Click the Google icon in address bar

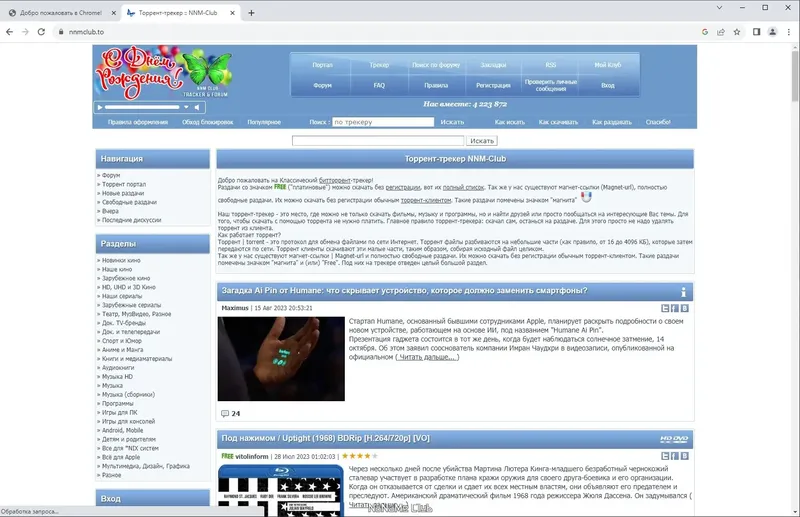point(705,32)
